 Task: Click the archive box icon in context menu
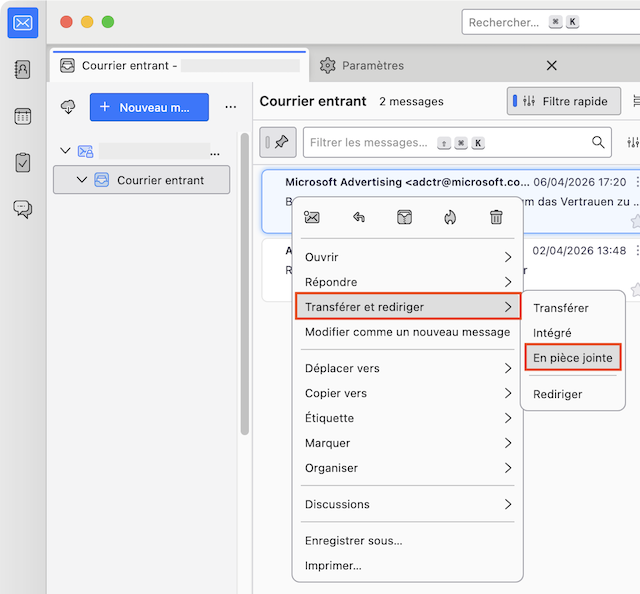(x=404, y=217)
